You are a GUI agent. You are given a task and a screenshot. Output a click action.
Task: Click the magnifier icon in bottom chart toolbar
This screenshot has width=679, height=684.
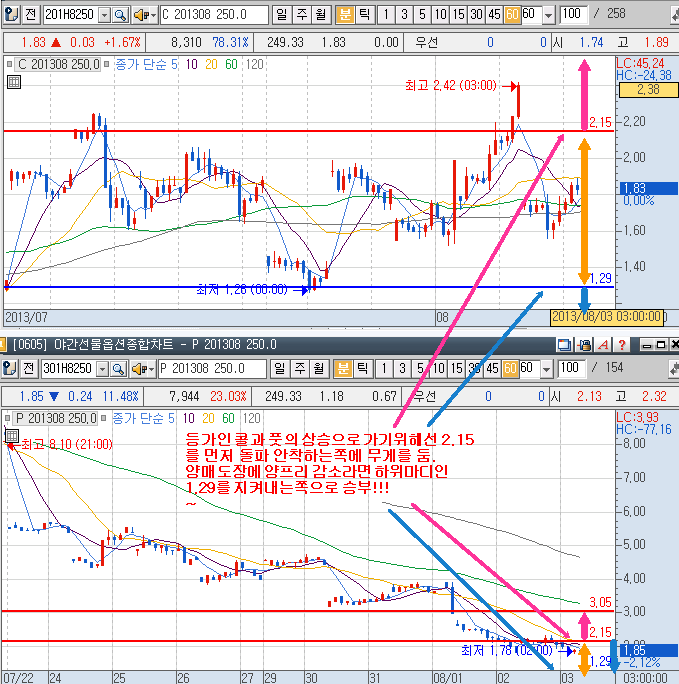click(x=119, y=368)
